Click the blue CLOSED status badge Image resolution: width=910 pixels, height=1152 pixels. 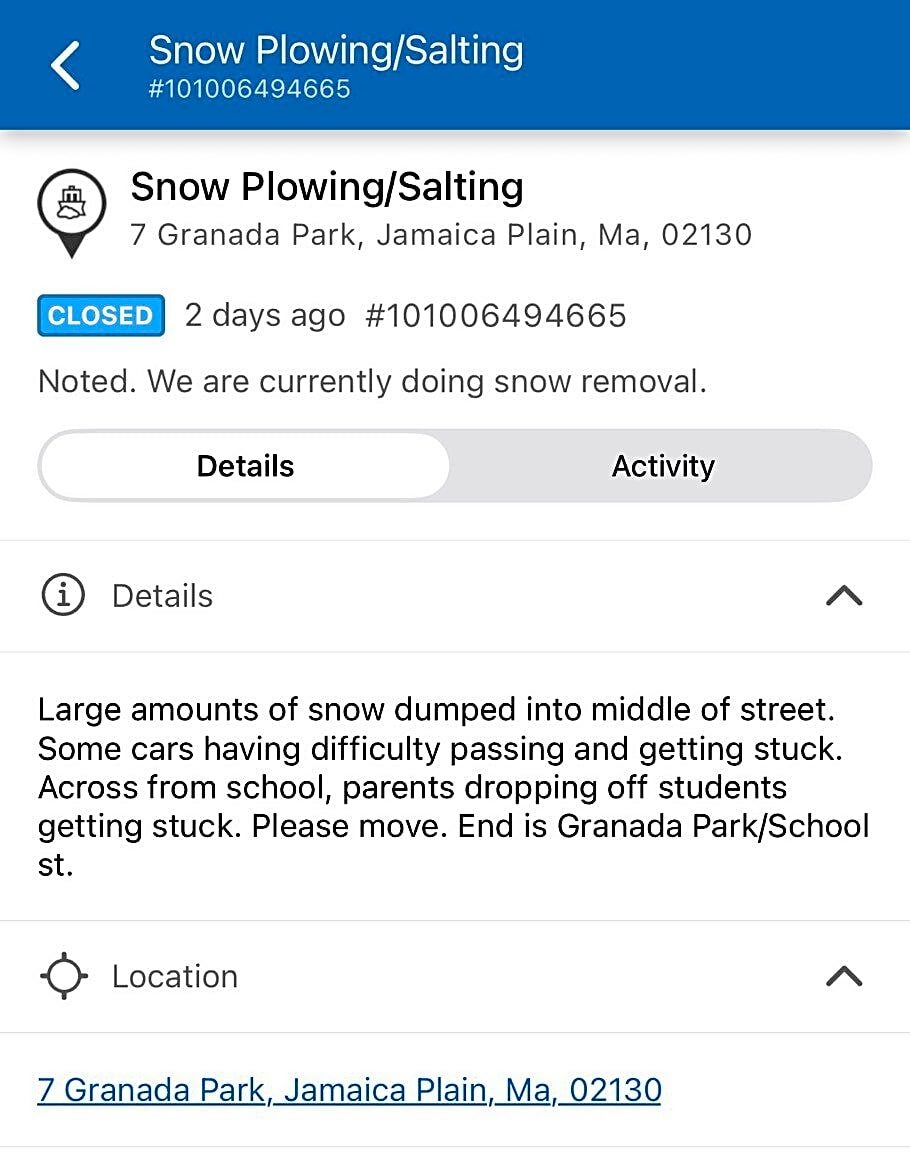click(100, 316)
